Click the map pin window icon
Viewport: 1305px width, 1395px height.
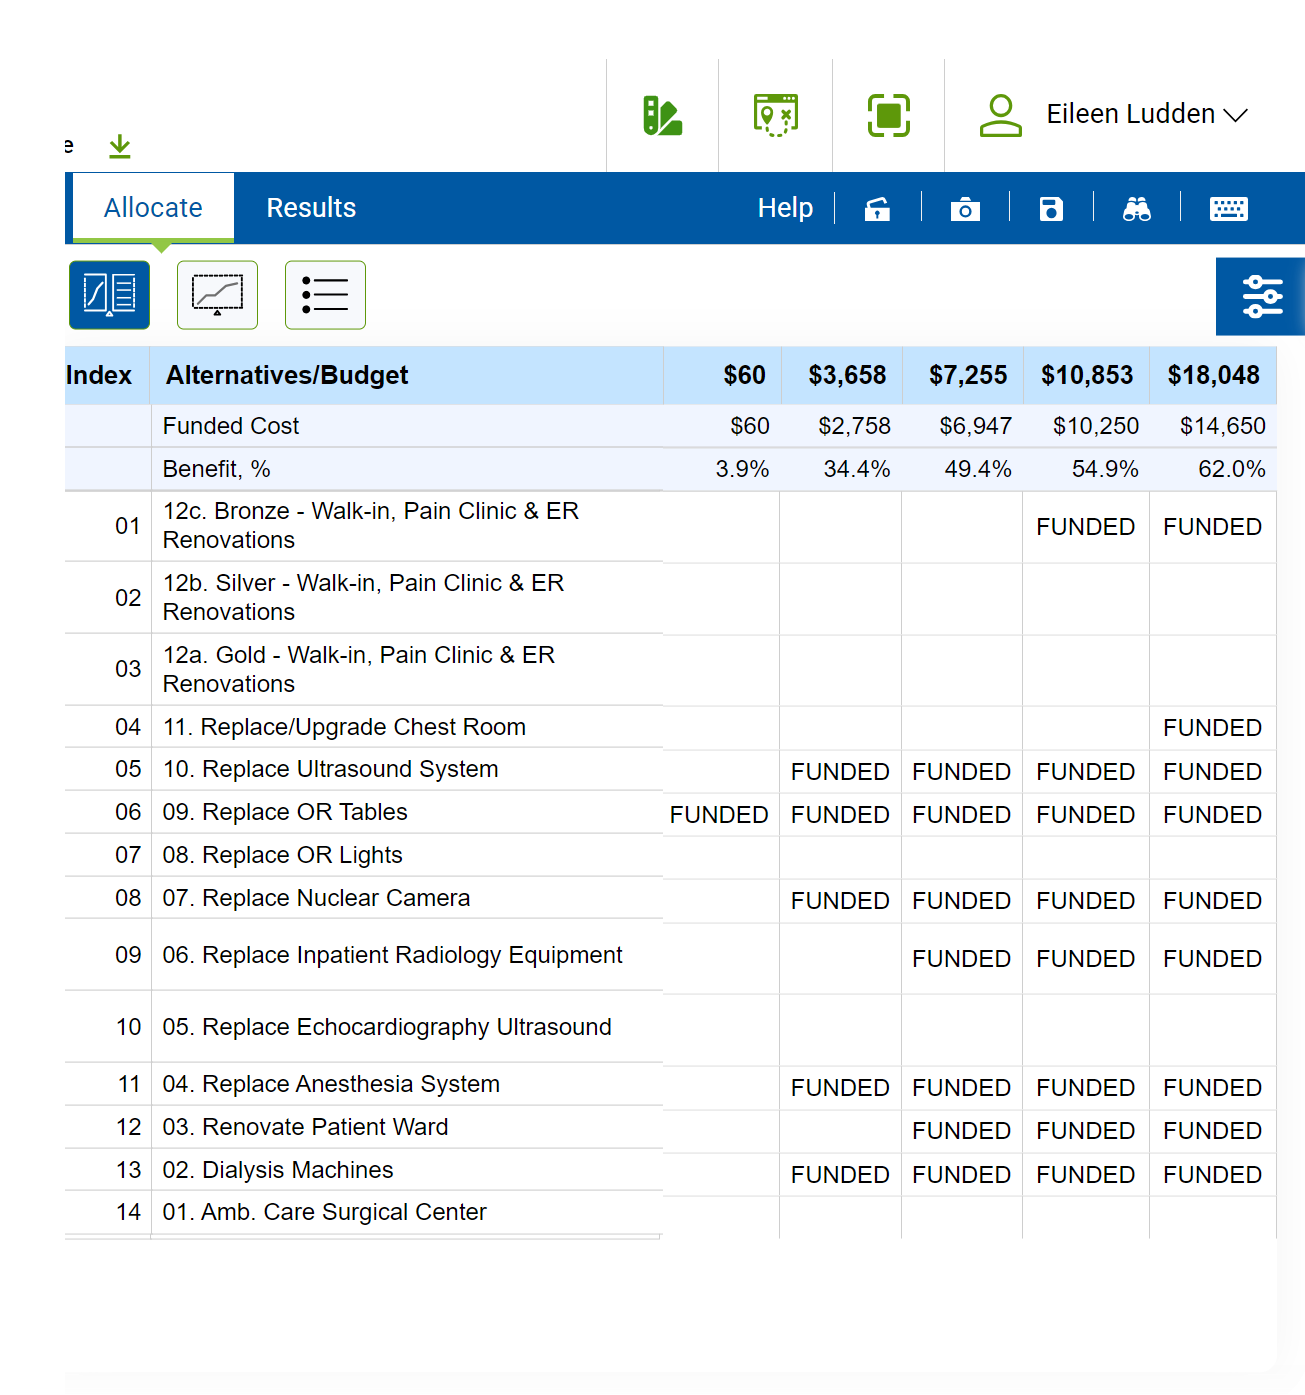click(x=776, y=115)
